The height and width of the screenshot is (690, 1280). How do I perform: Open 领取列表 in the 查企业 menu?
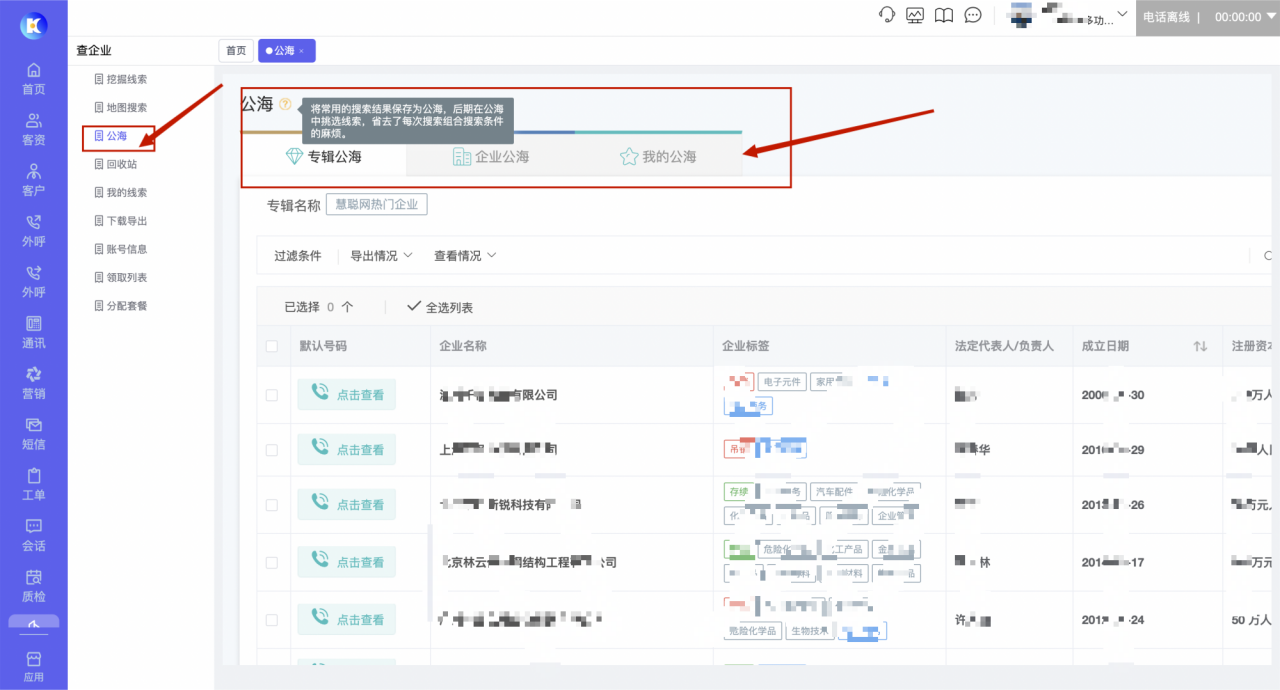(120, 277)
